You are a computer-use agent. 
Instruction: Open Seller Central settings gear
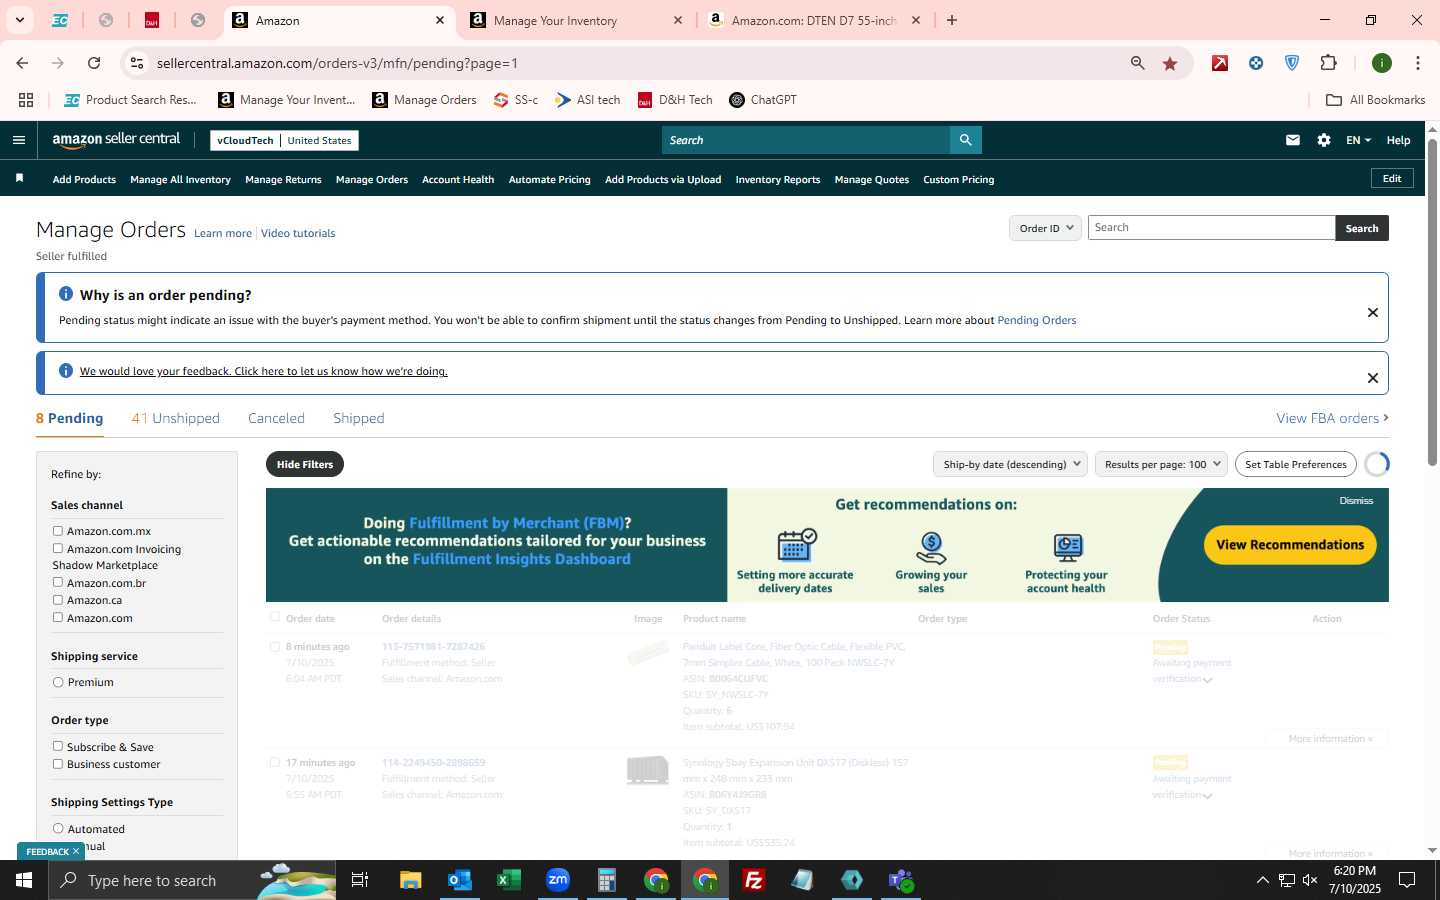pyautogui.click(x=1324, y=140)
